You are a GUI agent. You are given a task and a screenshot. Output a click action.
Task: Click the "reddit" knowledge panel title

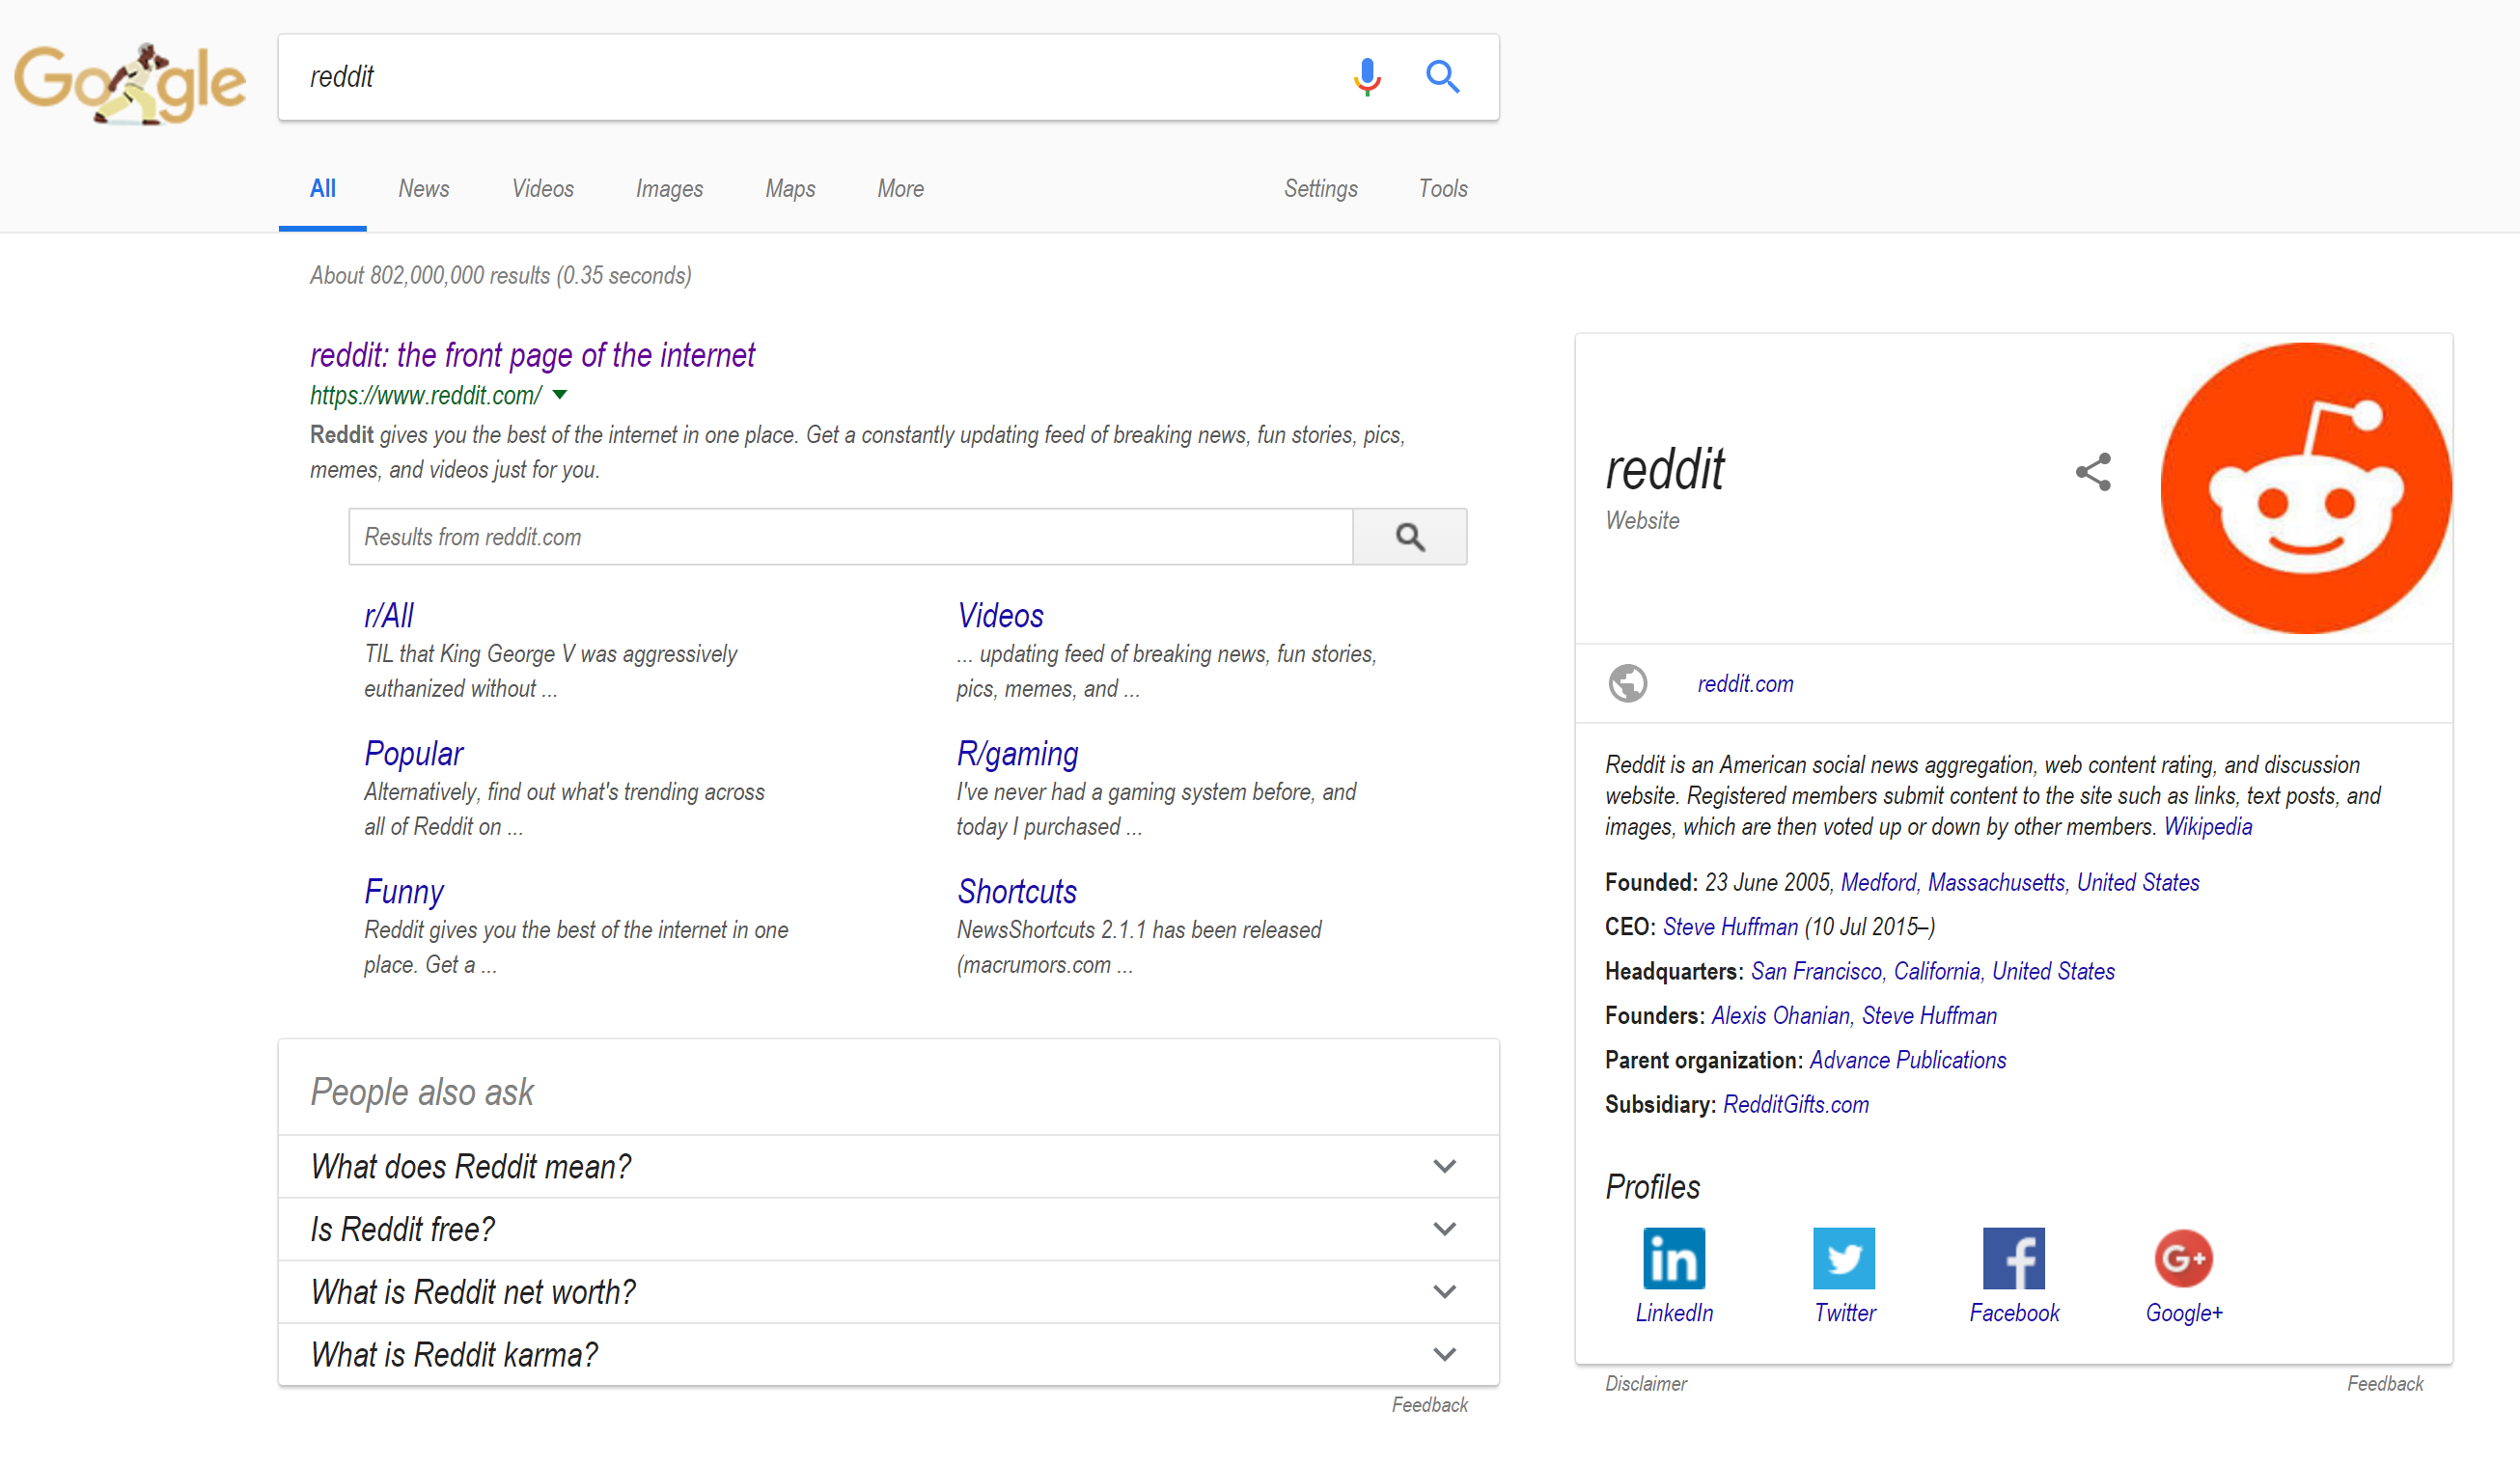1665,469
